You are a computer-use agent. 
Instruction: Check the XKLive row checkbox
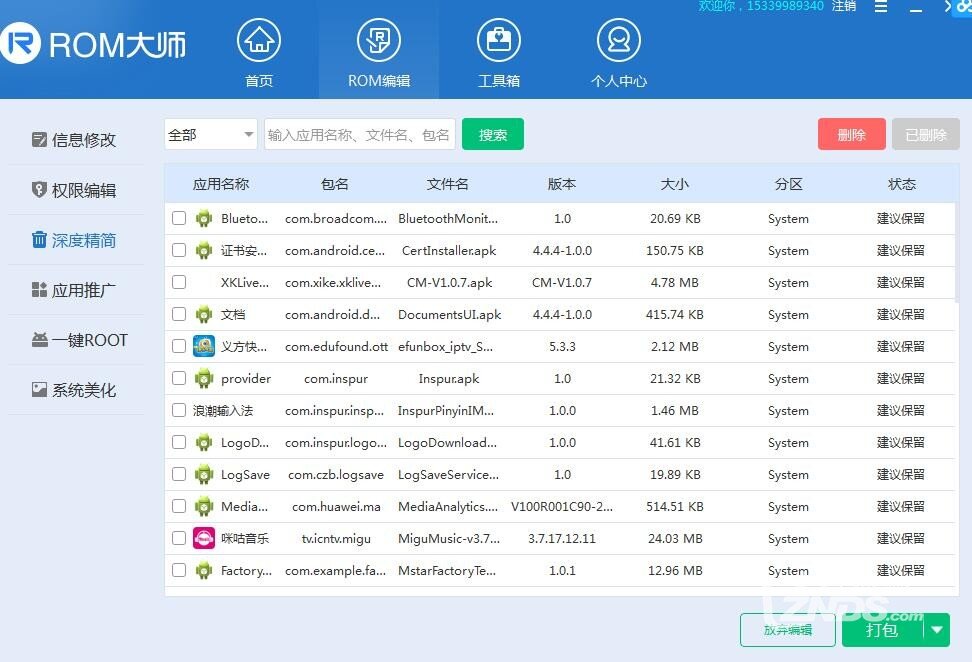click(x=179, y=282)
